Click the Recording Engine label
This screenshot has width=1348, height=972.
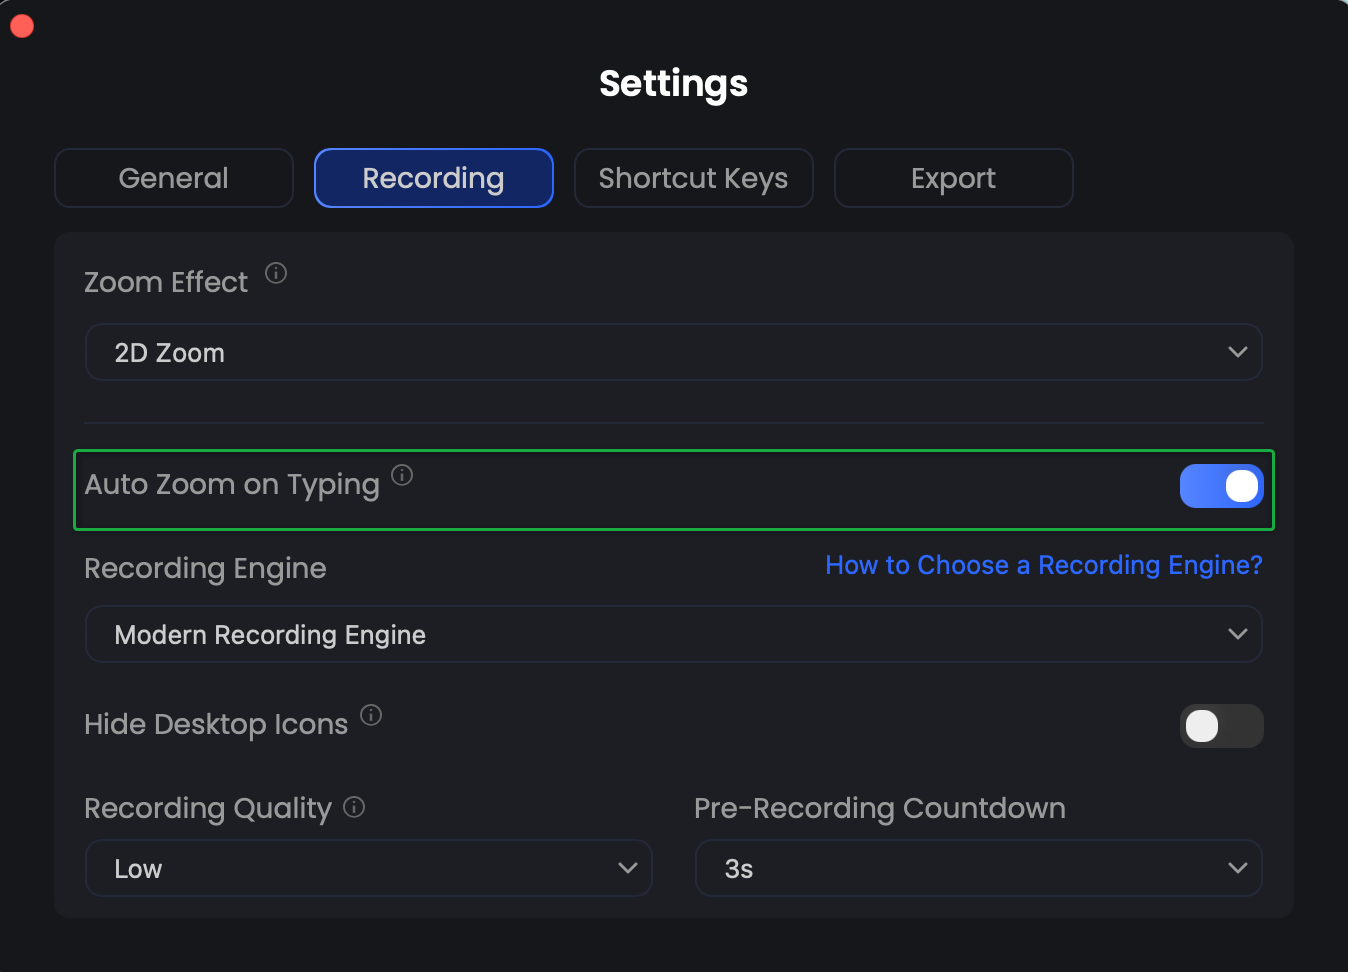(206, 569)
